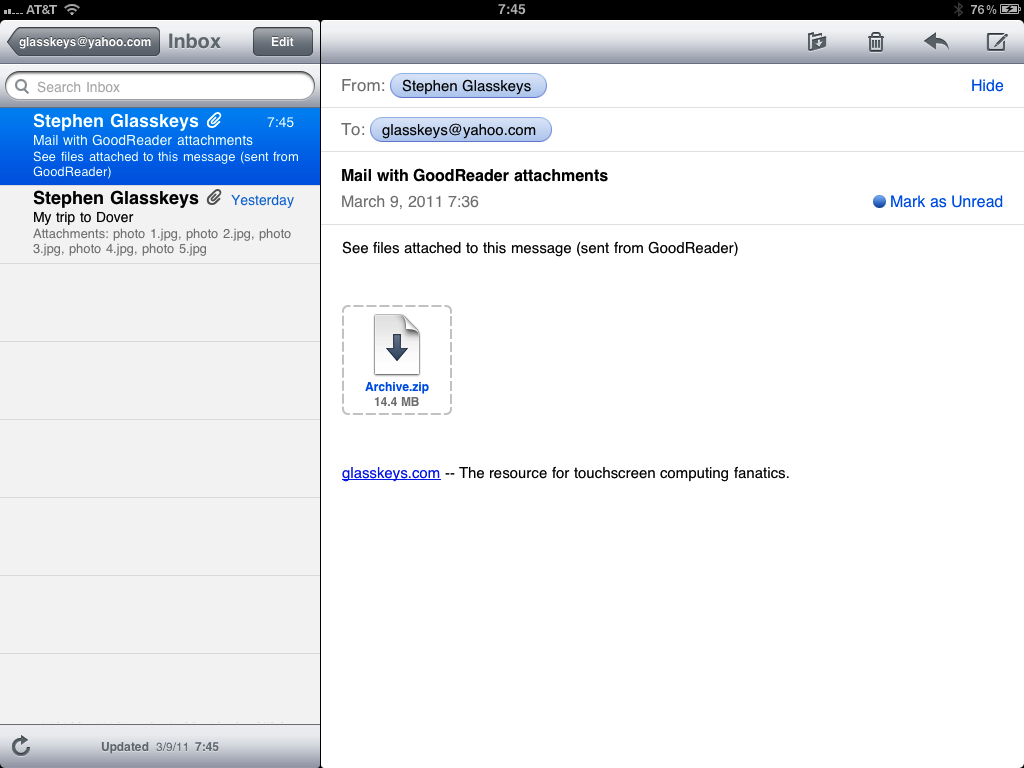Tap the glasskeys@yahoo.com recipient chip

(x=460, y=130)
